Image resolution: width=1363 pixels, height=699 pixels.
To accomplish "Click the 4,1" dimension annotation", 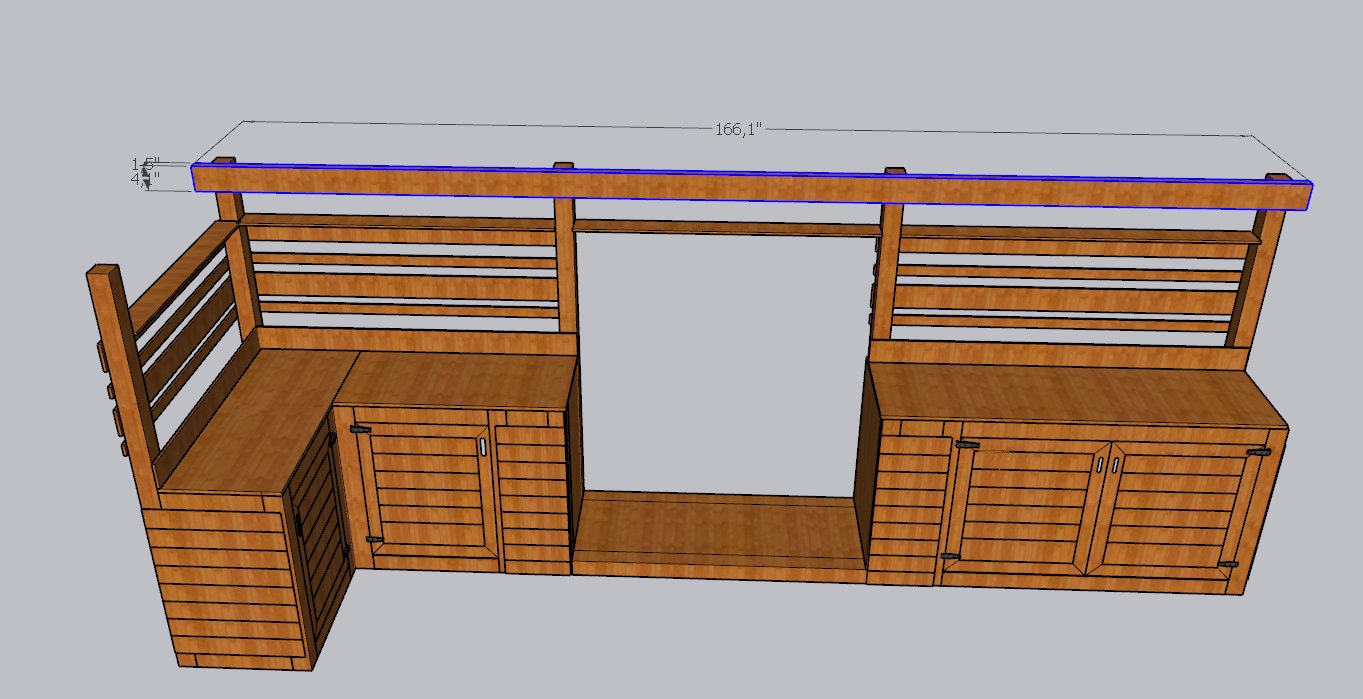I will click(143, 177).
